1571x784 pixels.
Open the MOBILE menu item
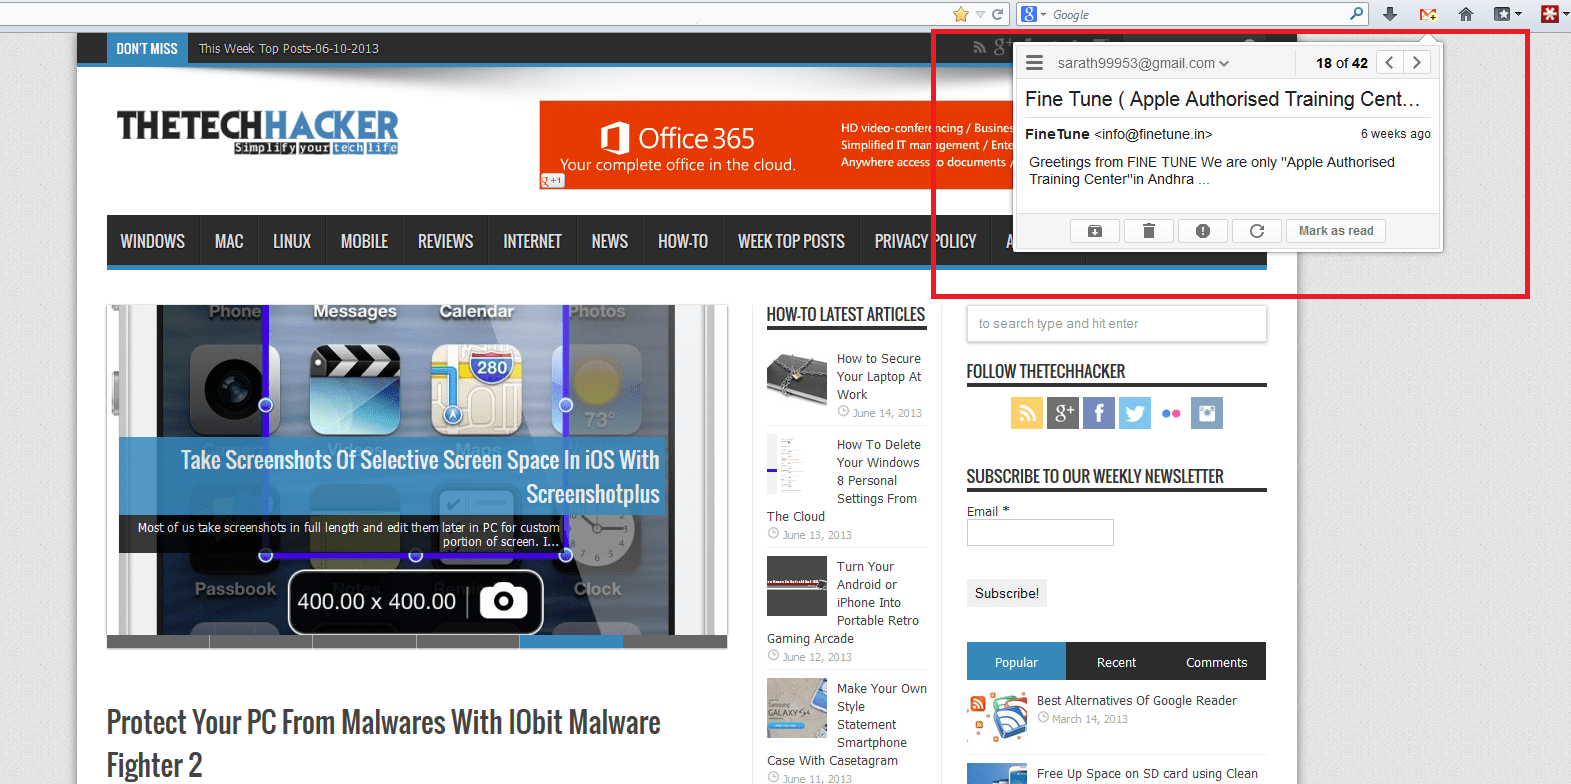[x=364, y=241]
